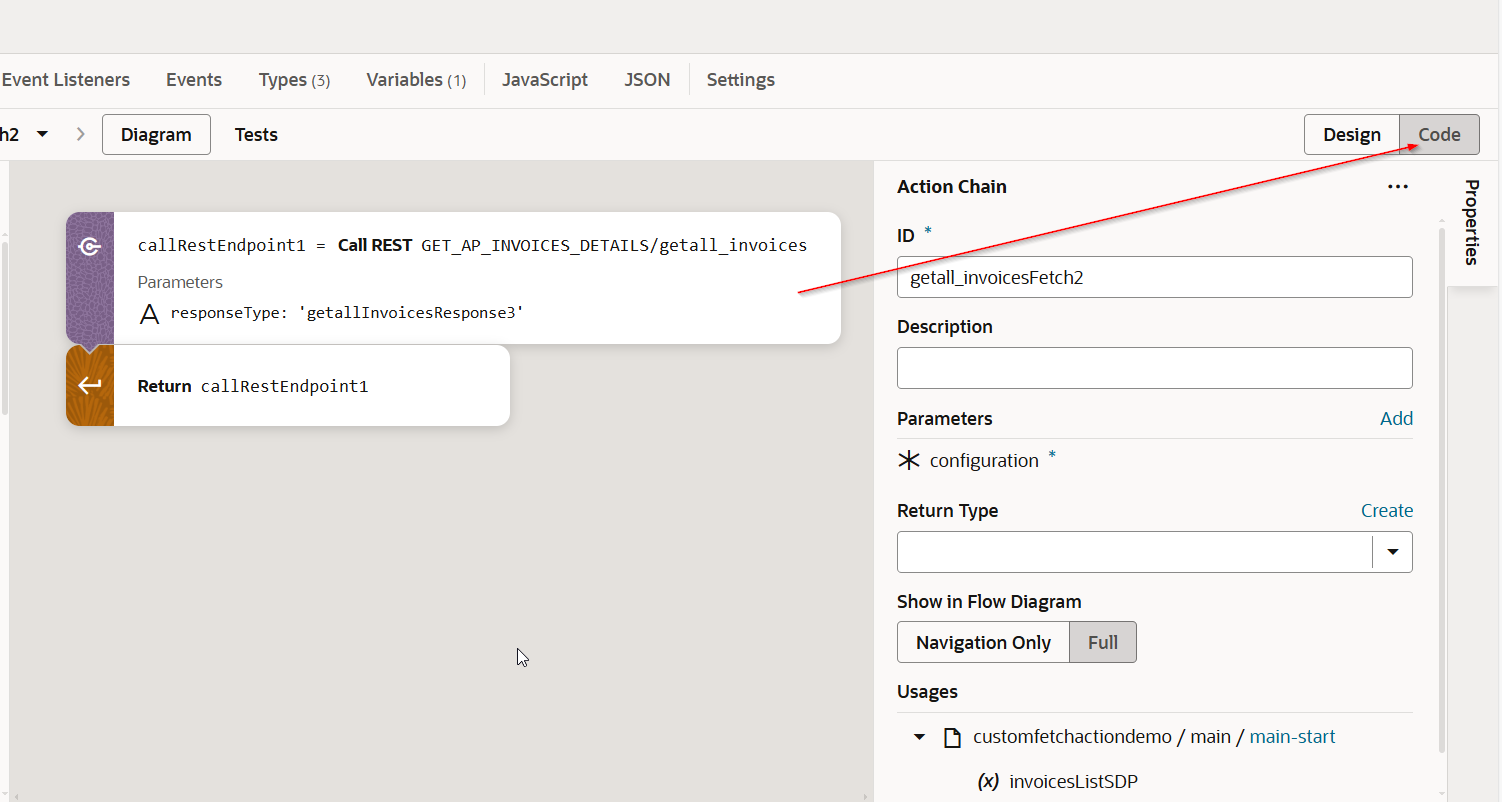Open the action chain name dropdown arrow
Image resolution: width=1502 pixels, height=802 pixels.
[x=42, y=134]
